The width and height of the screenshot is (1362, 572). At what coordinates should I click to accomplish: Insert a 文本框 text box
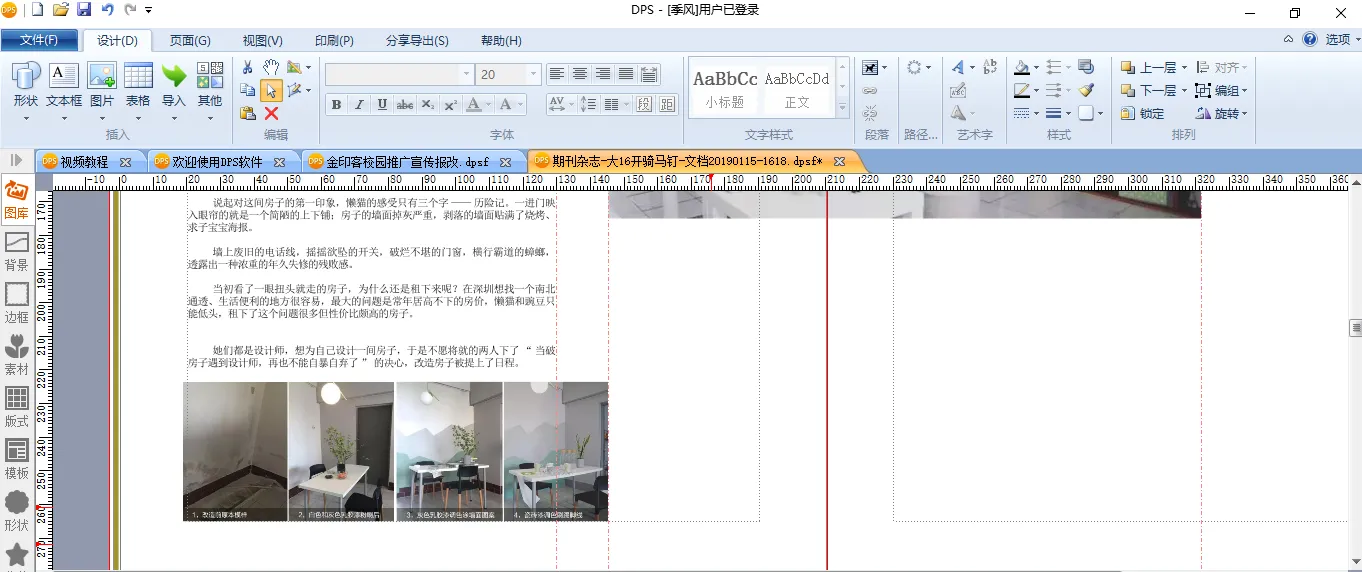click(x=64, y=86)
